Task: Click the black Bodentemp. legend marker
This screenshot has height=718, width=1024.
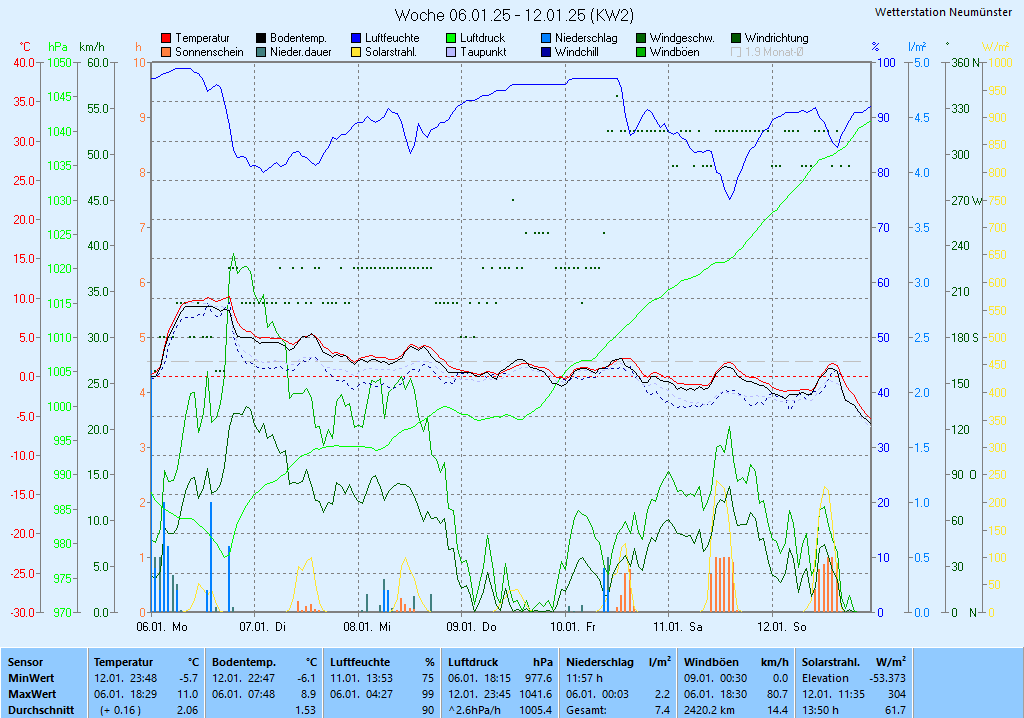Action: coord(261,38)
